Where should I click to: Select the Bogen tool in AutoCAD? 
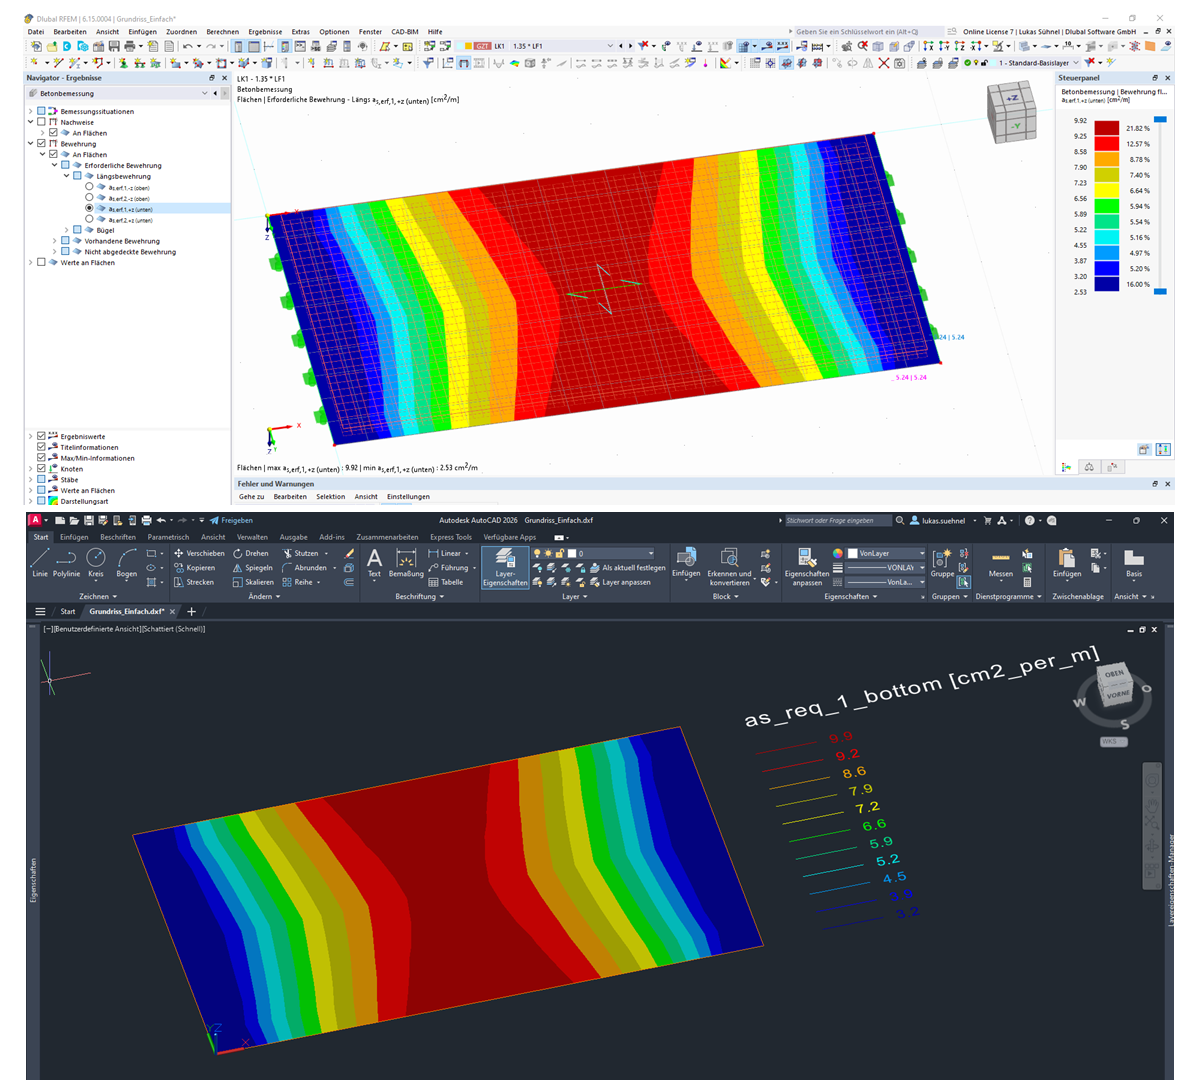127,562
